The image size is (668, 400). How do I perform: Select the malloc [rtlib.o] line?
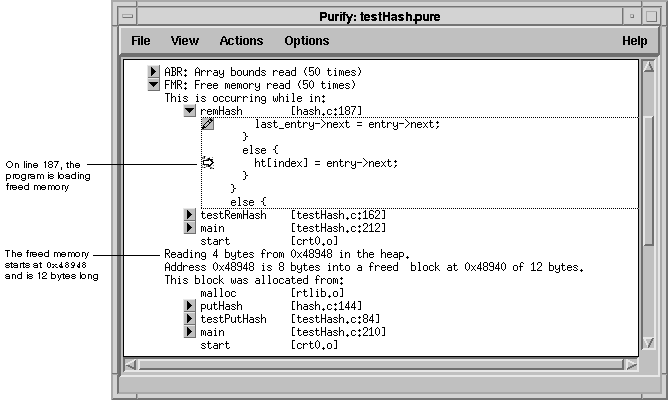pyautogui.click(x=272, y=293)
